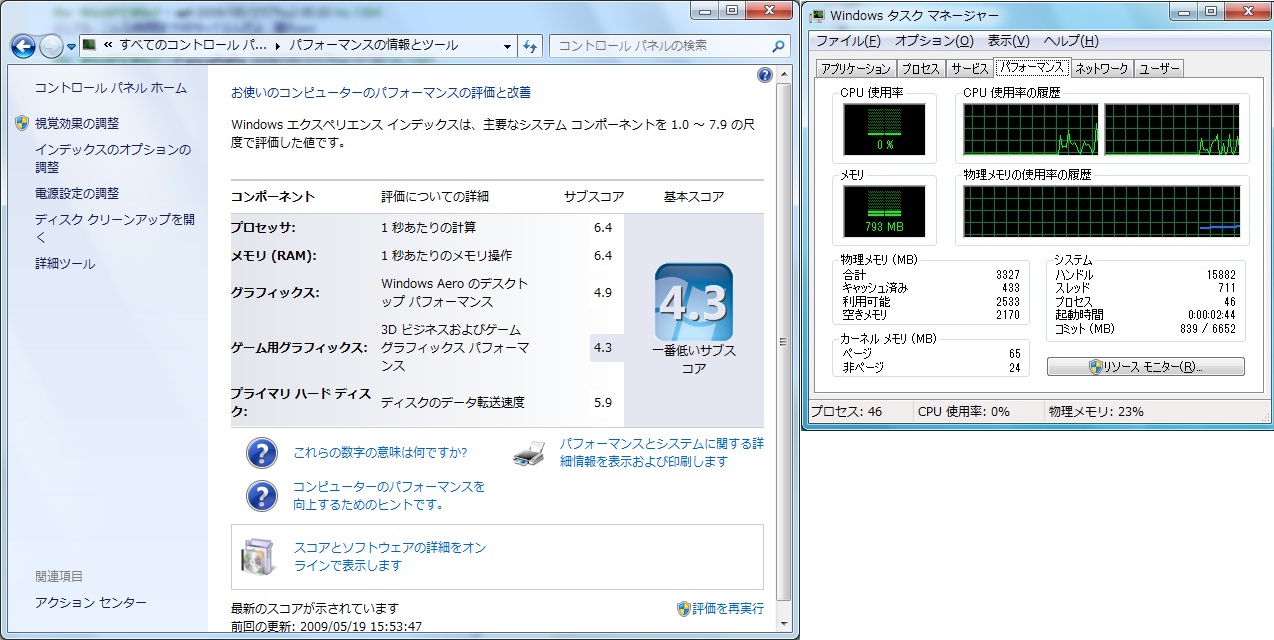Open これらの数字の意味は何ですか? link
Screen dimensions: 1274x640
pos(380,453)
